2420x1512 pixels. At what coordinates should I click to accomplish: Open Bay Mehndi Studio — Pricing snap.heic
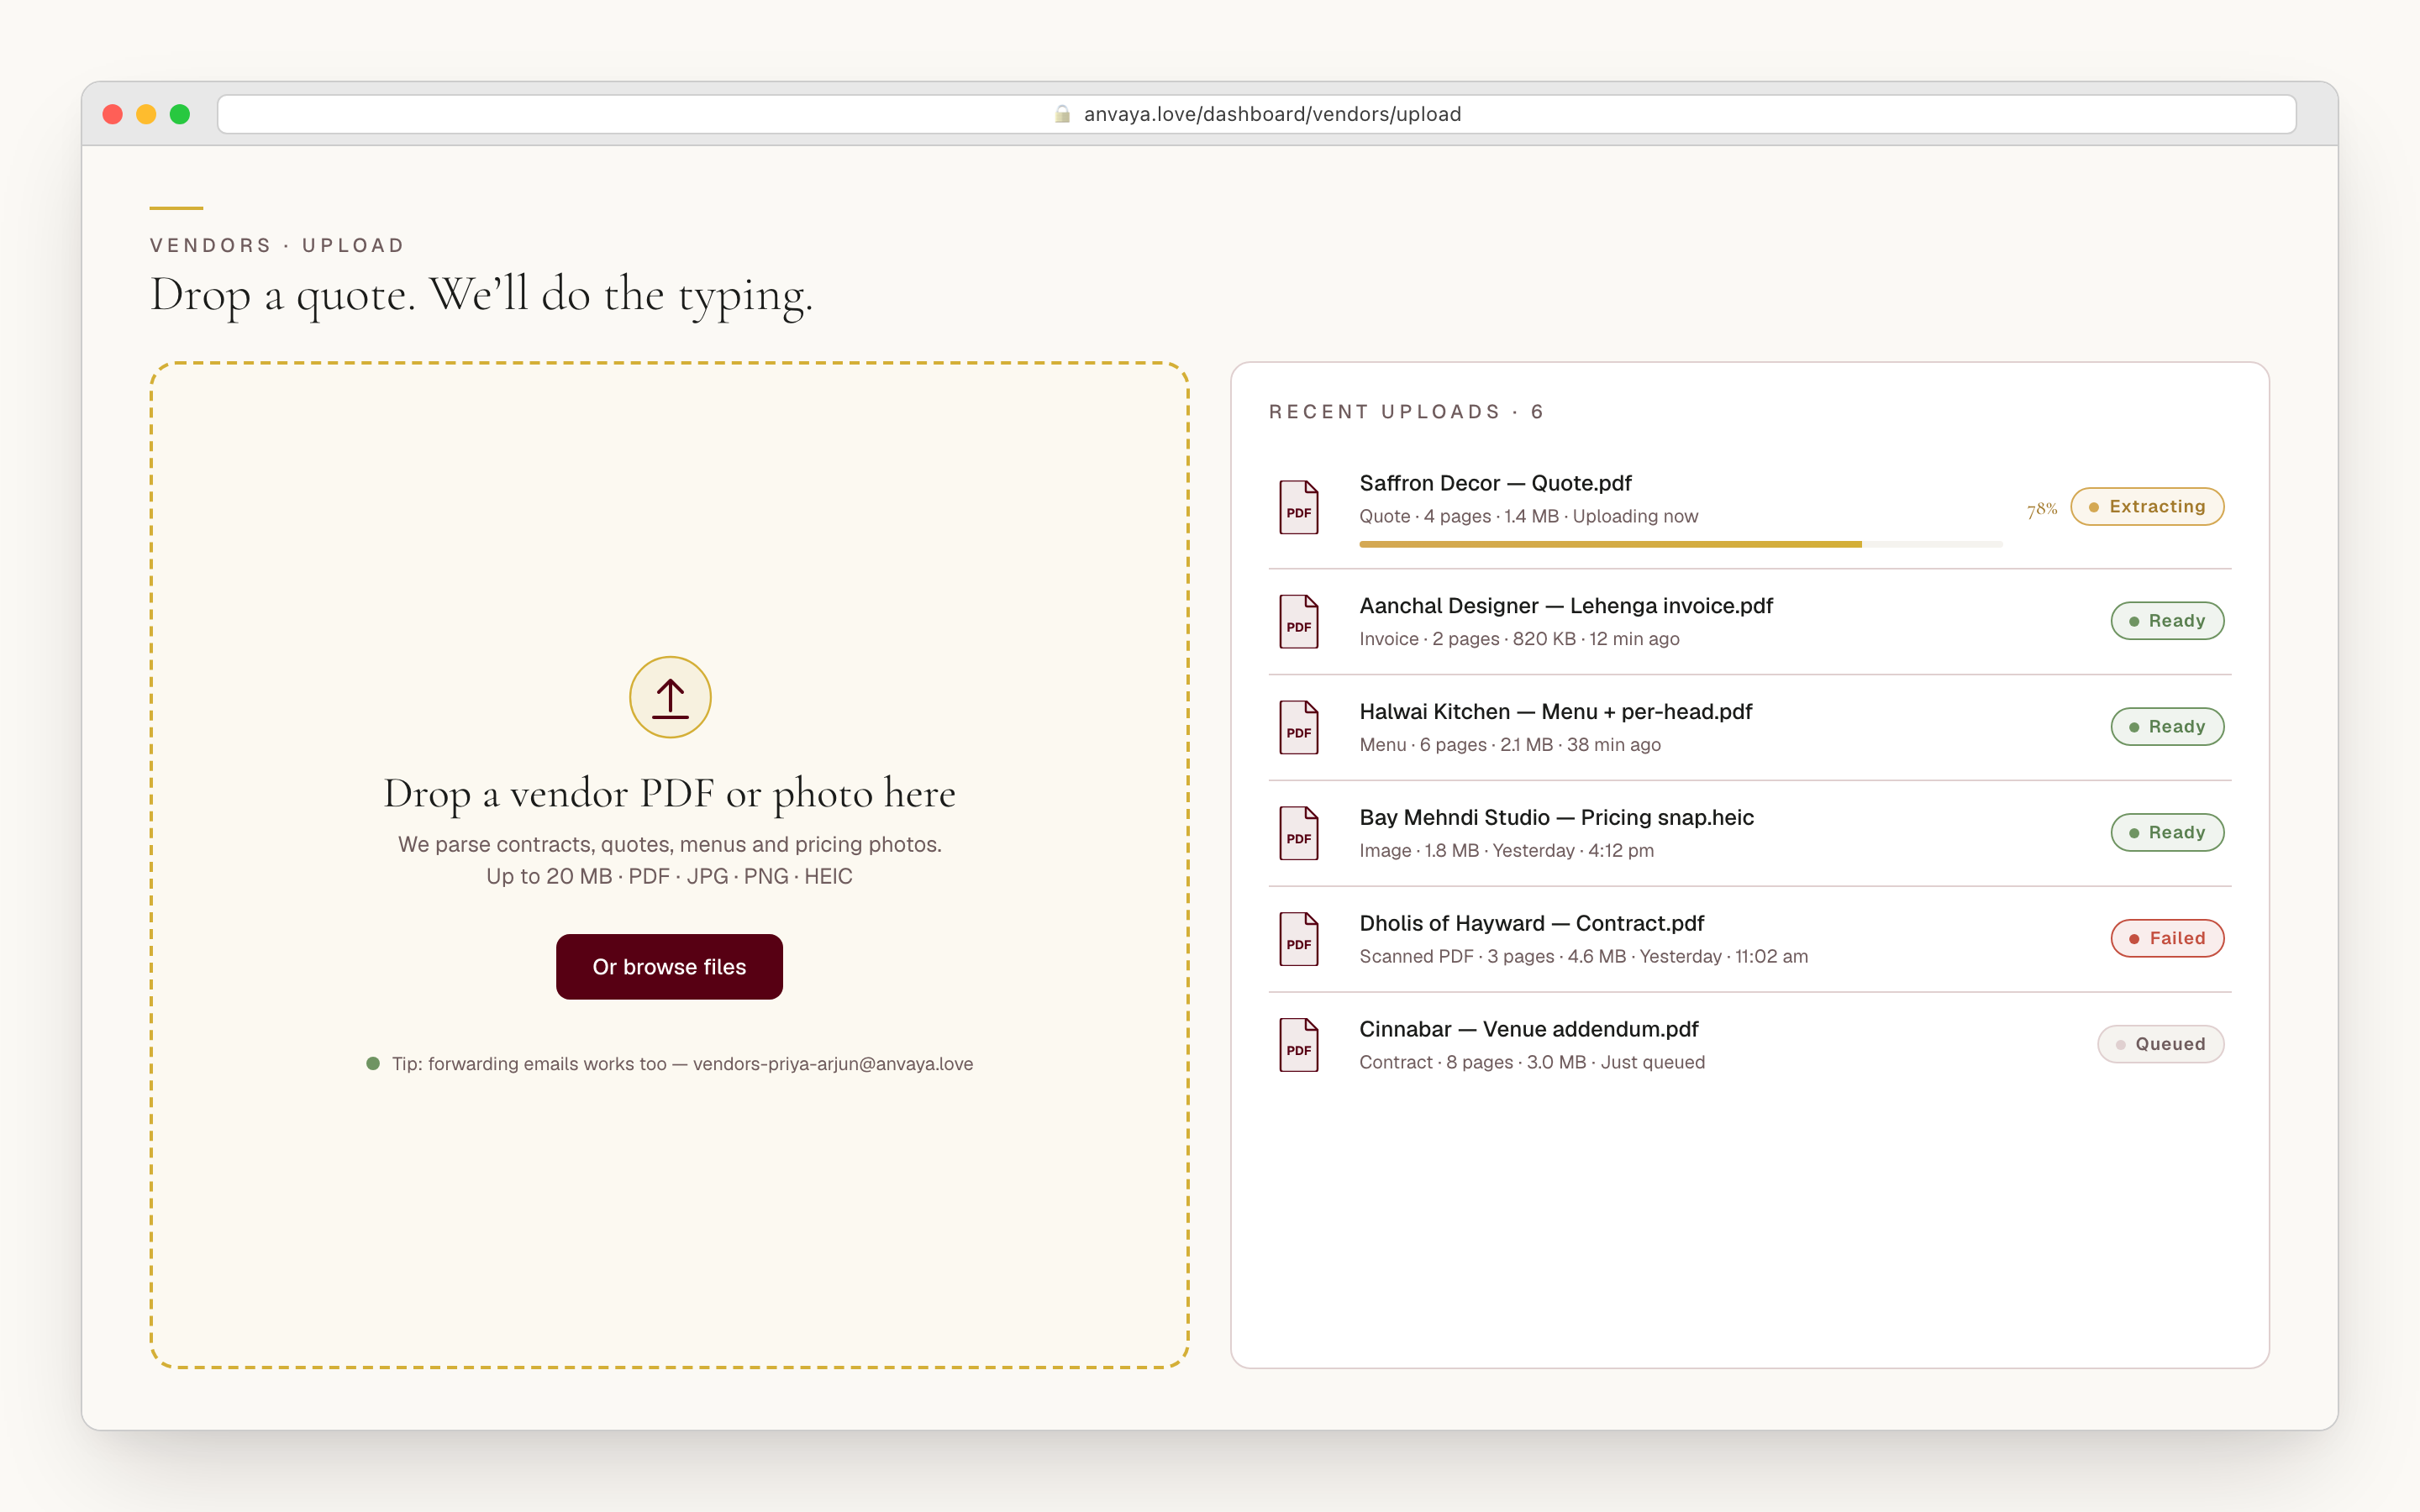coord(1556,818)
